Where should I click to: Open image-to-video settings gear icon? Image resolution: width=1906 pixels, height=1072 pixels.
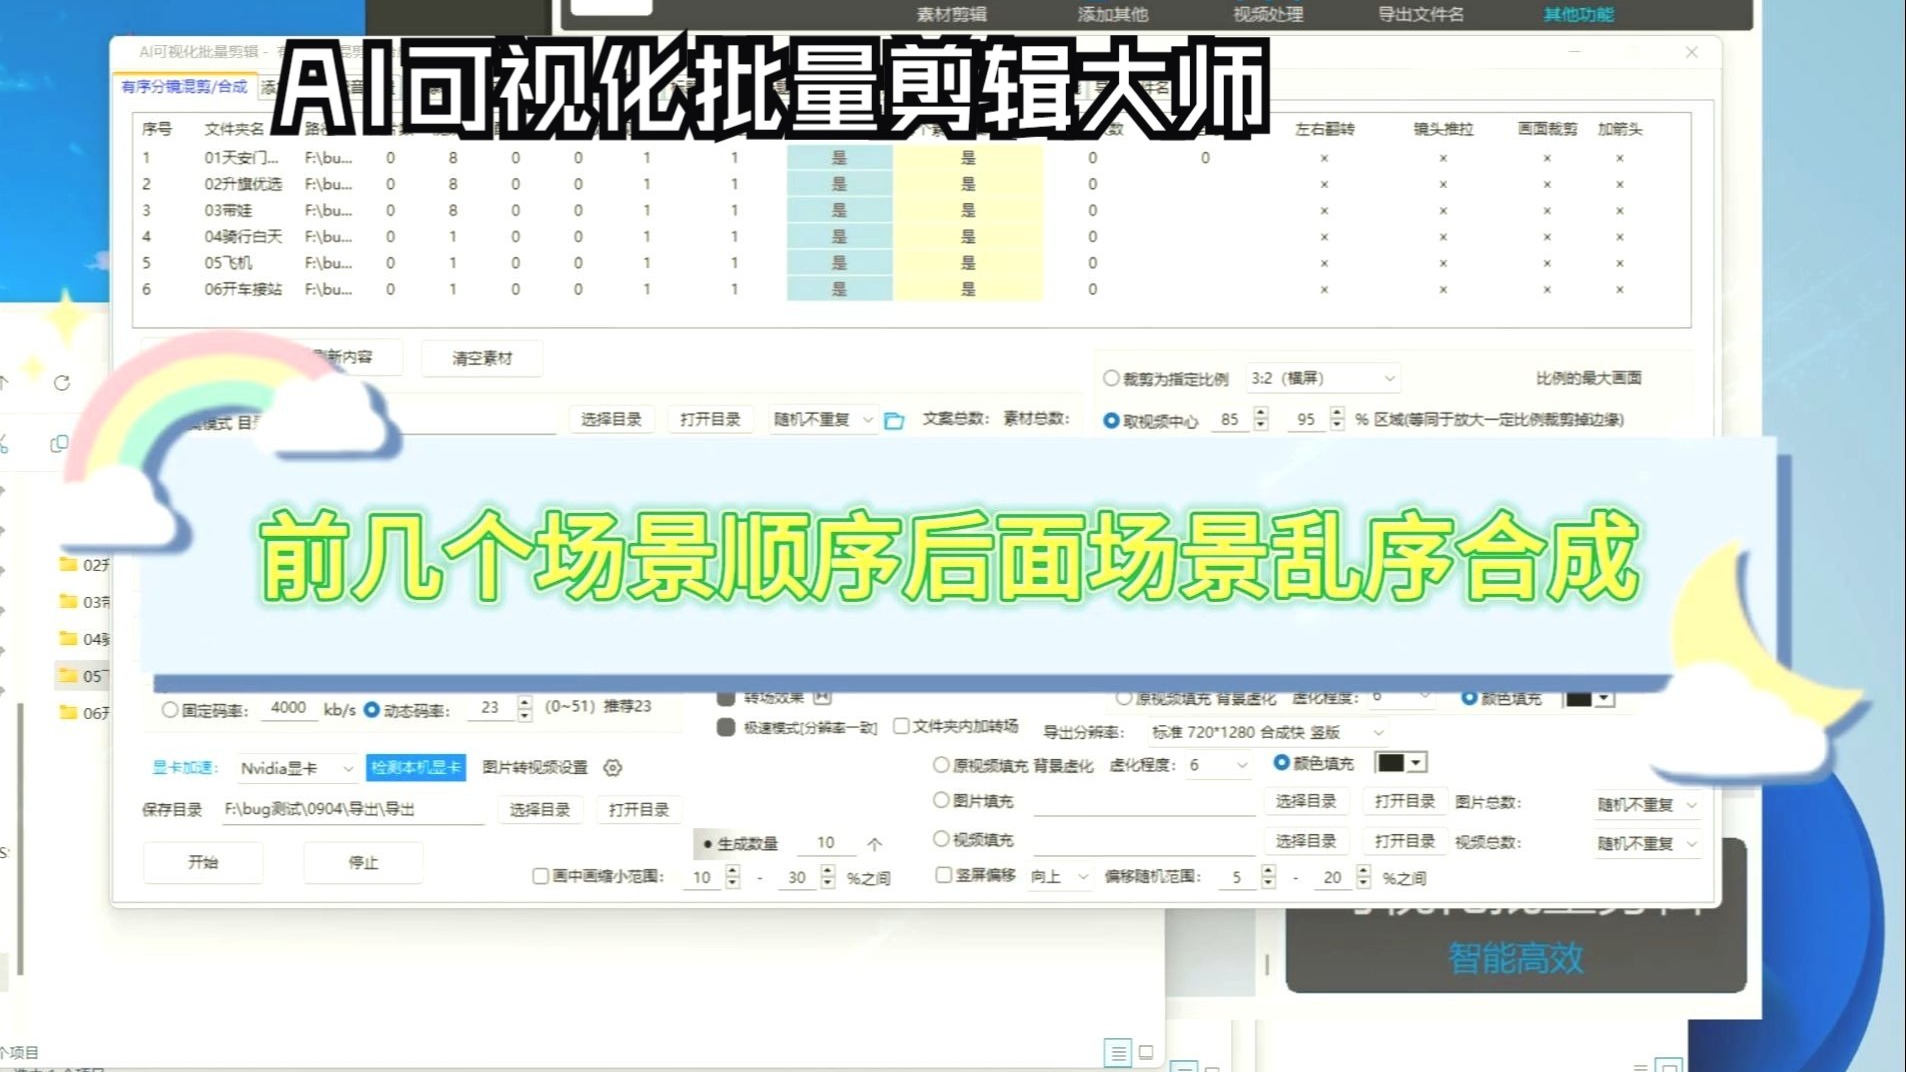(x=613, y=768)
